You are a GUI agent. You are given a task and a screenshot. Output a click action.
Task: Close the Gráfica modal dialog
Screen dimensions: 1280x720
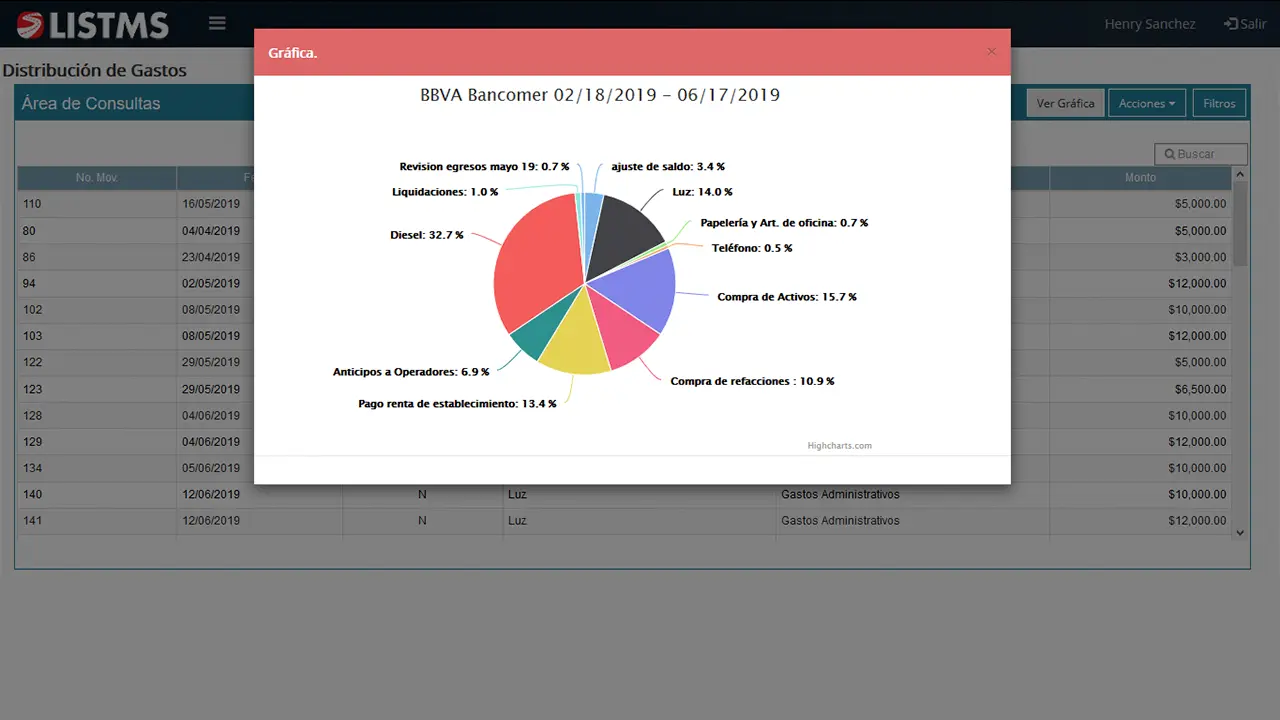991,52
